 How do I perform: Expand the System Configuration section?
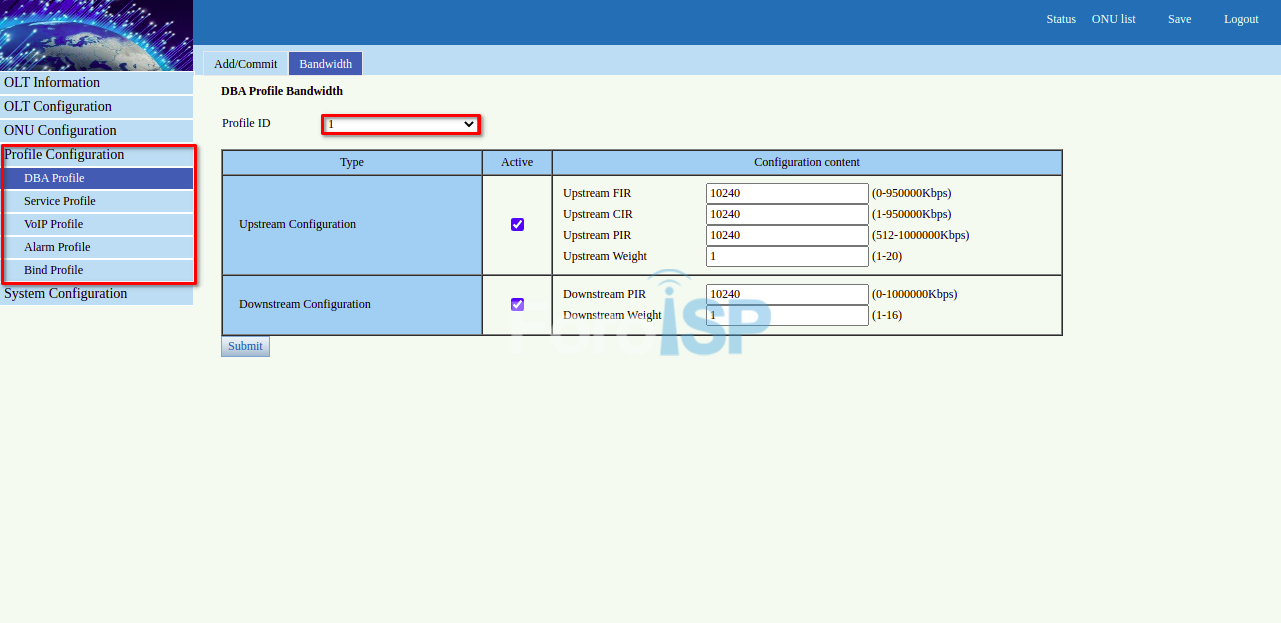coord(65,294)
